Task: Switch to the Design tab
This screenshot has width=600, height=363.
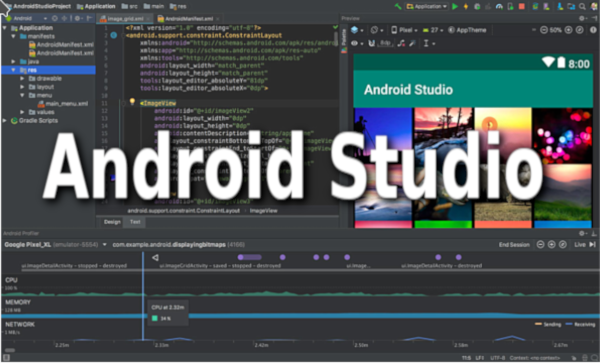Action: tap(112, 222)
